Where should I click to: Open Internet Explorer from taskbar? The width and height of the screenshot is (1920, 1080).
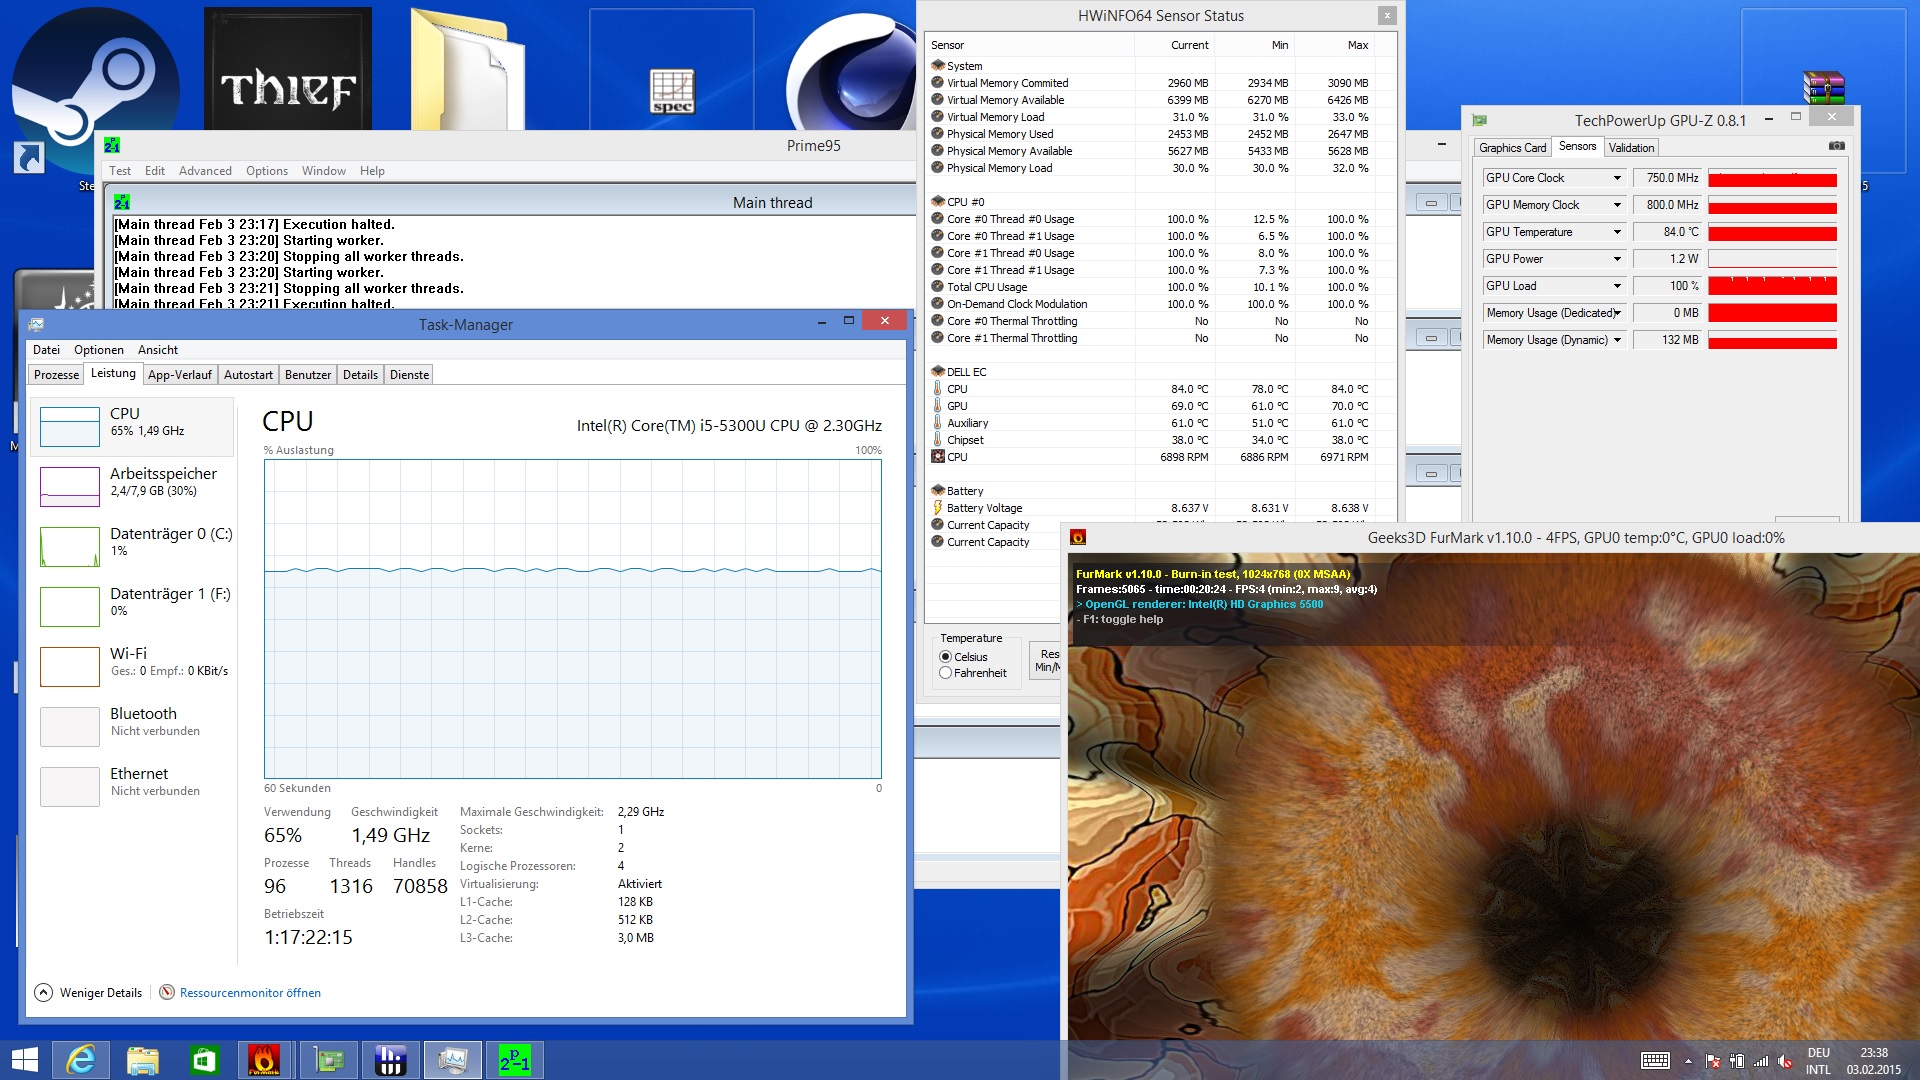81,1059
